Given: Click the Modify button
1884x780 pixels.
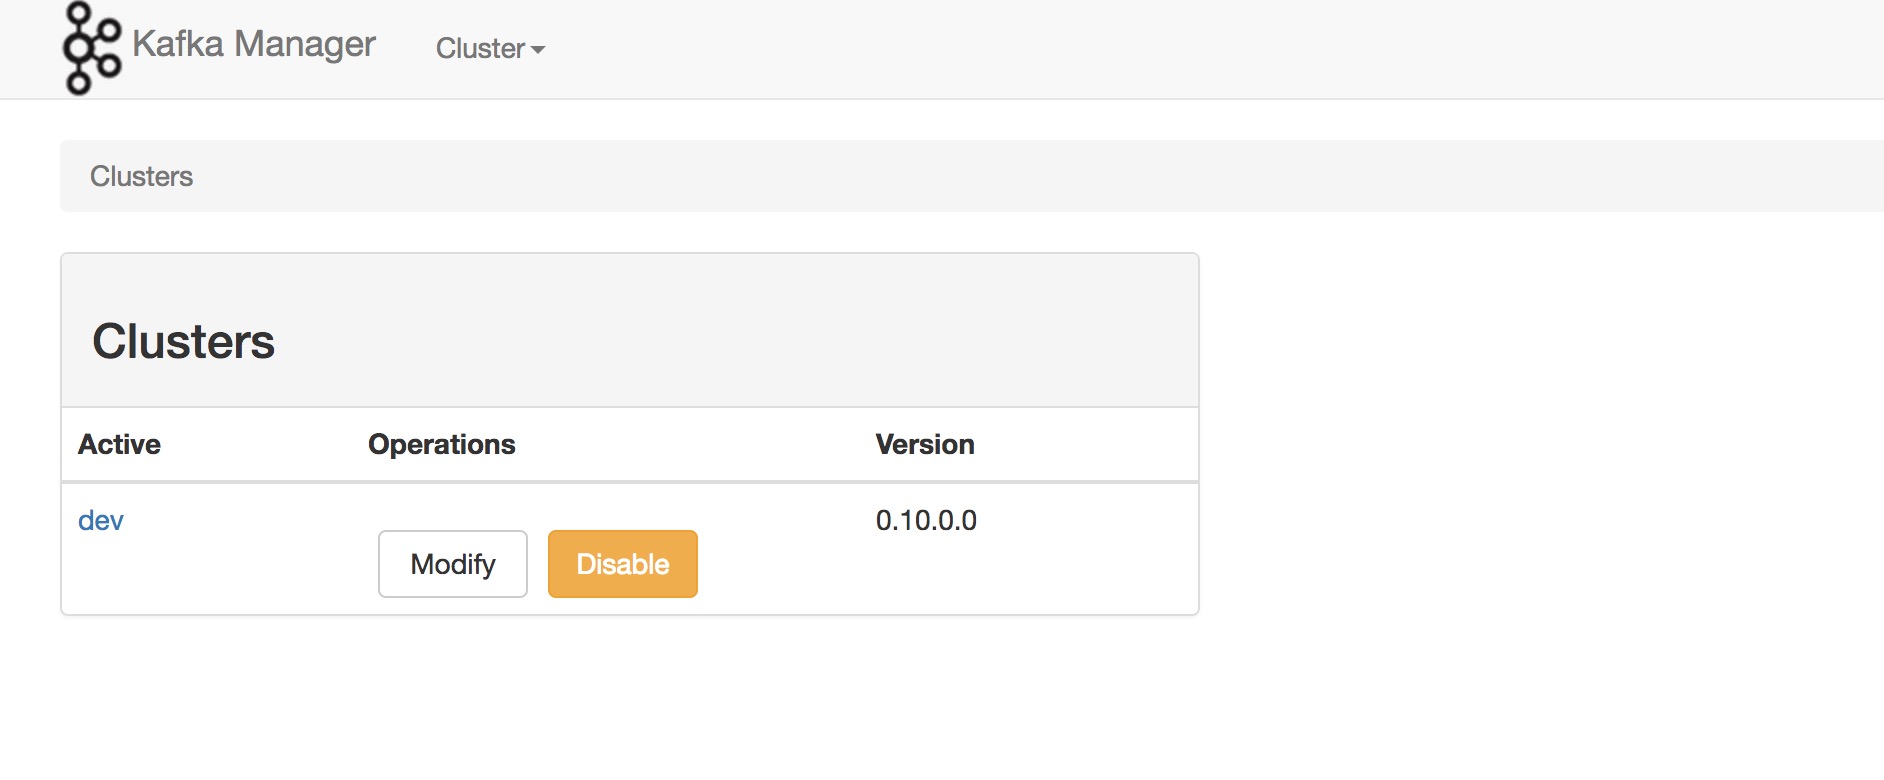Looking at the screenshot, I should tap(453, 564).
